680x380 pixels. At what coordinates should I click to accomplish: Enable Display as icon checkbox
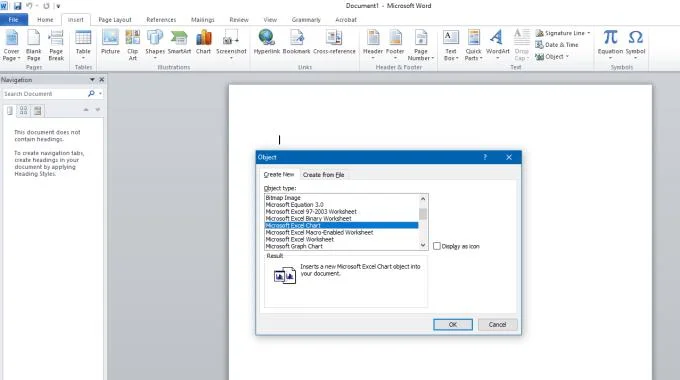point(437,246)
